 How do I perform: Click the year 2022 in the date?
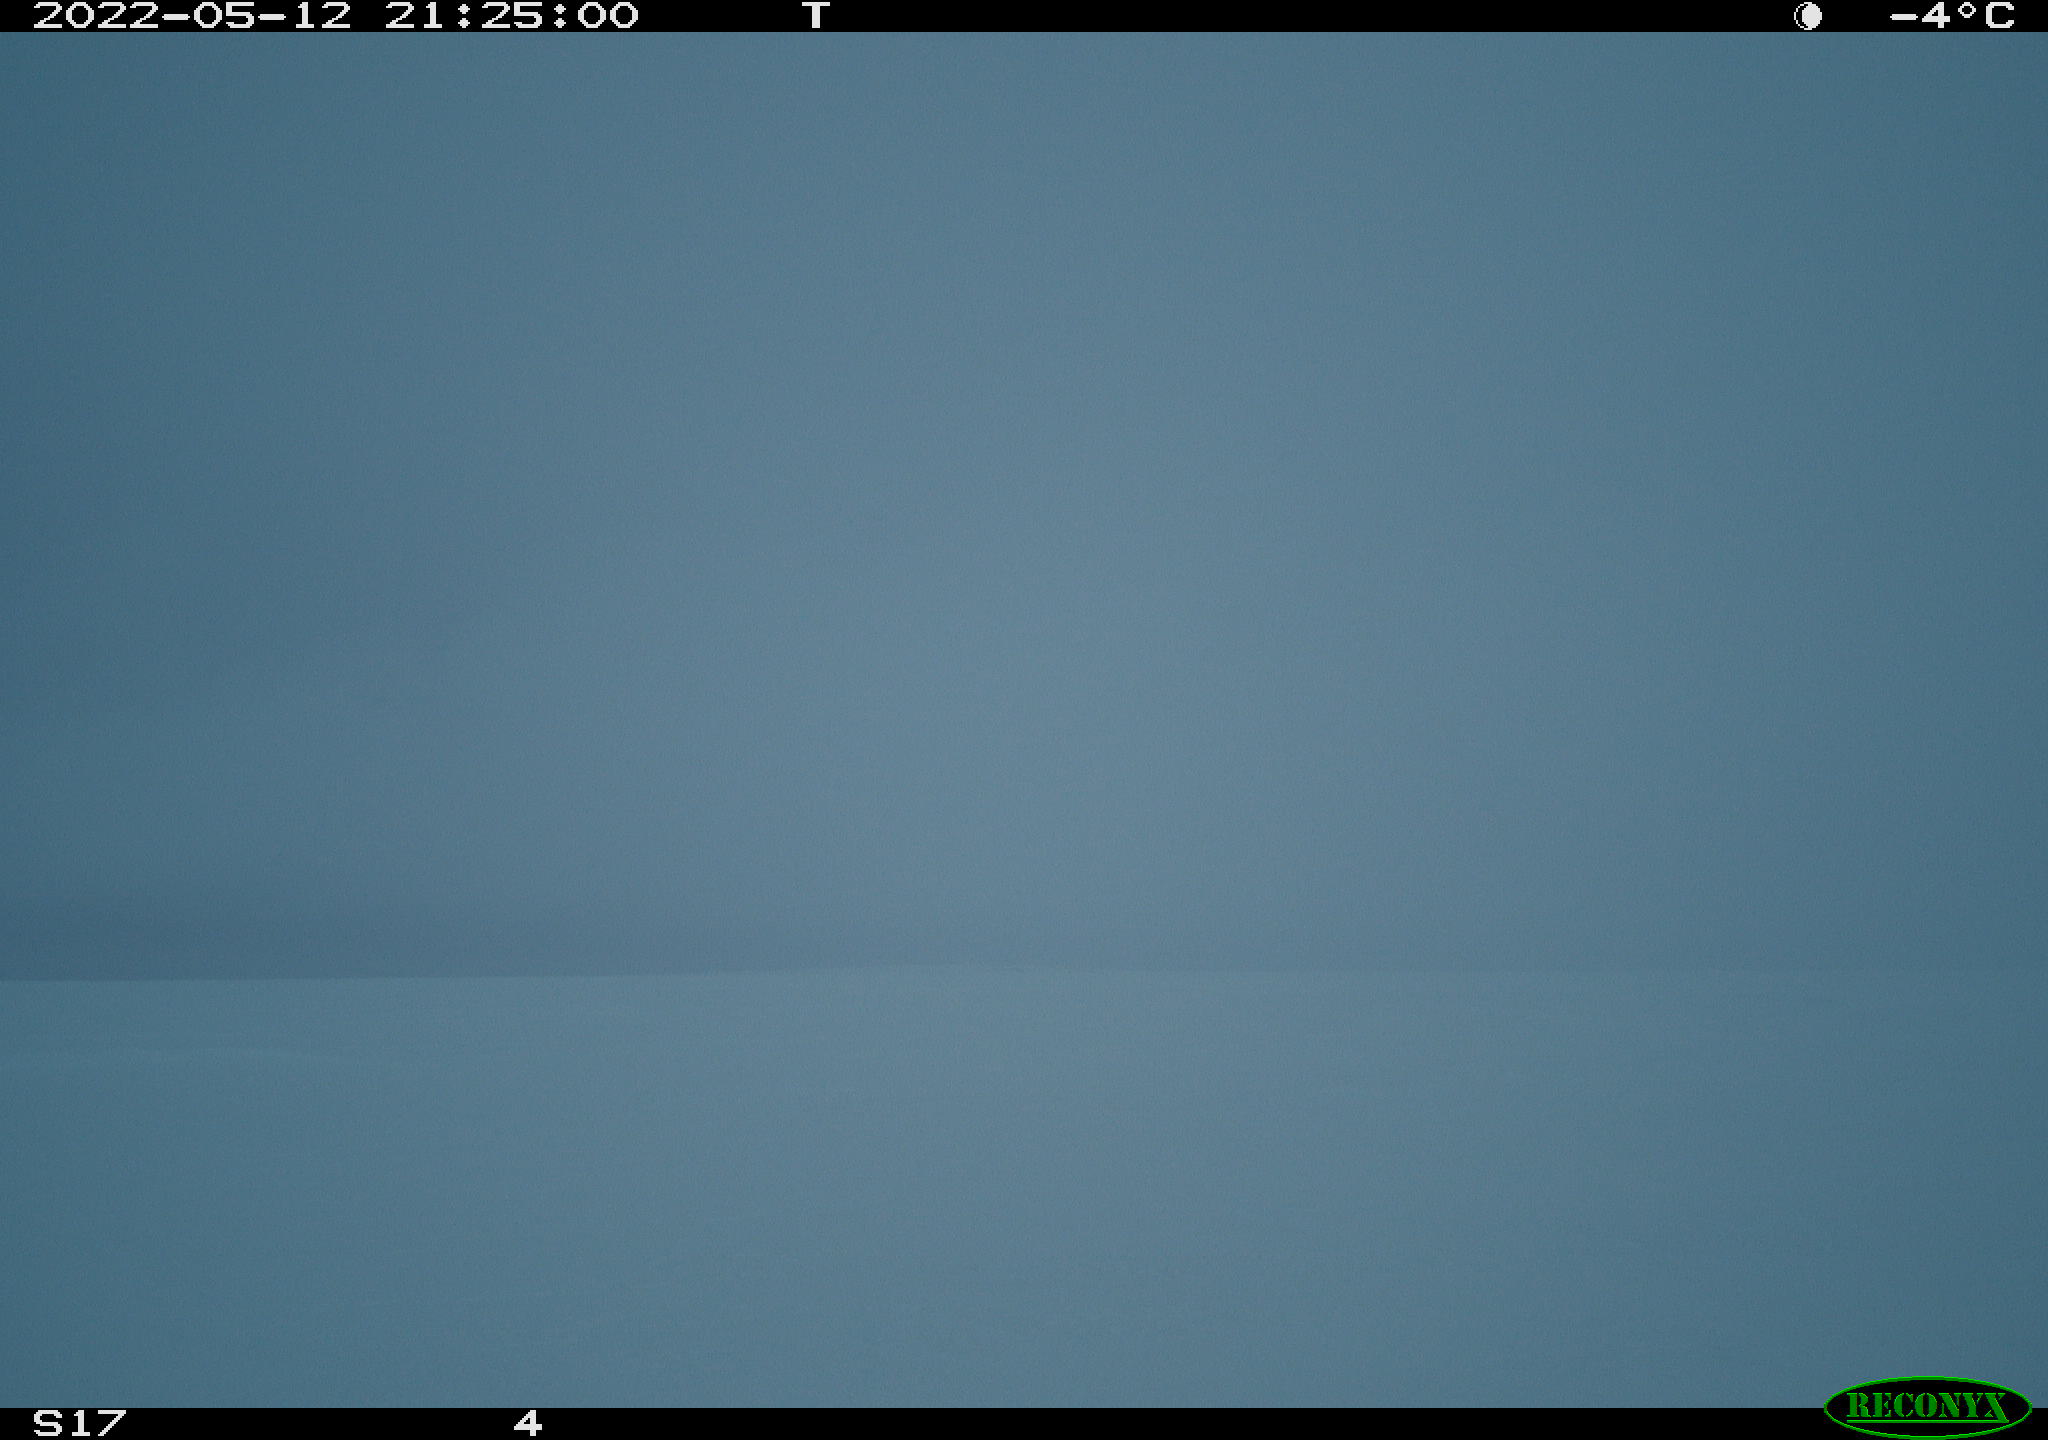tap(96, 15)
